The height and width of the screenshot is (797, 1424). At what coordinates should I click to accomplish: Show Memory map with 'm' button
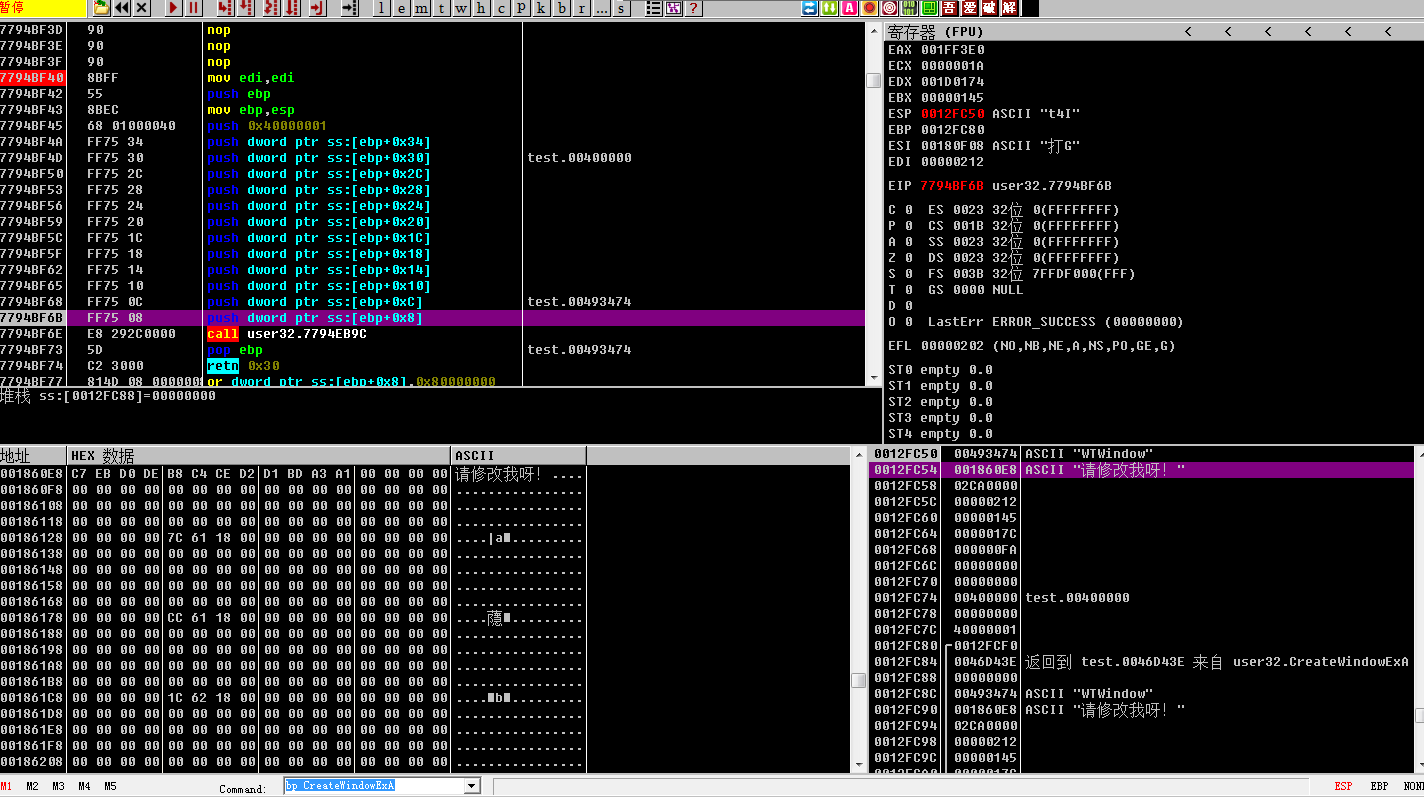click(x=421, y=8)
